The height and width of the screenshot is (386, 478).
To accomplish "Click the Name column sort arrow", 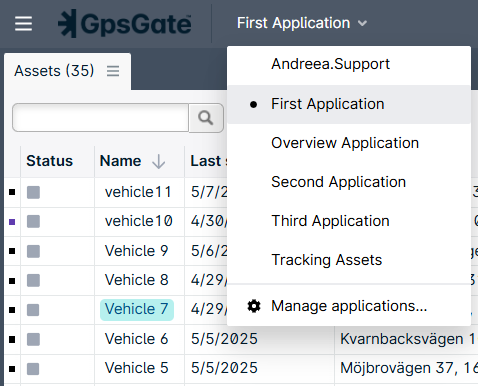I will point(158,161).
